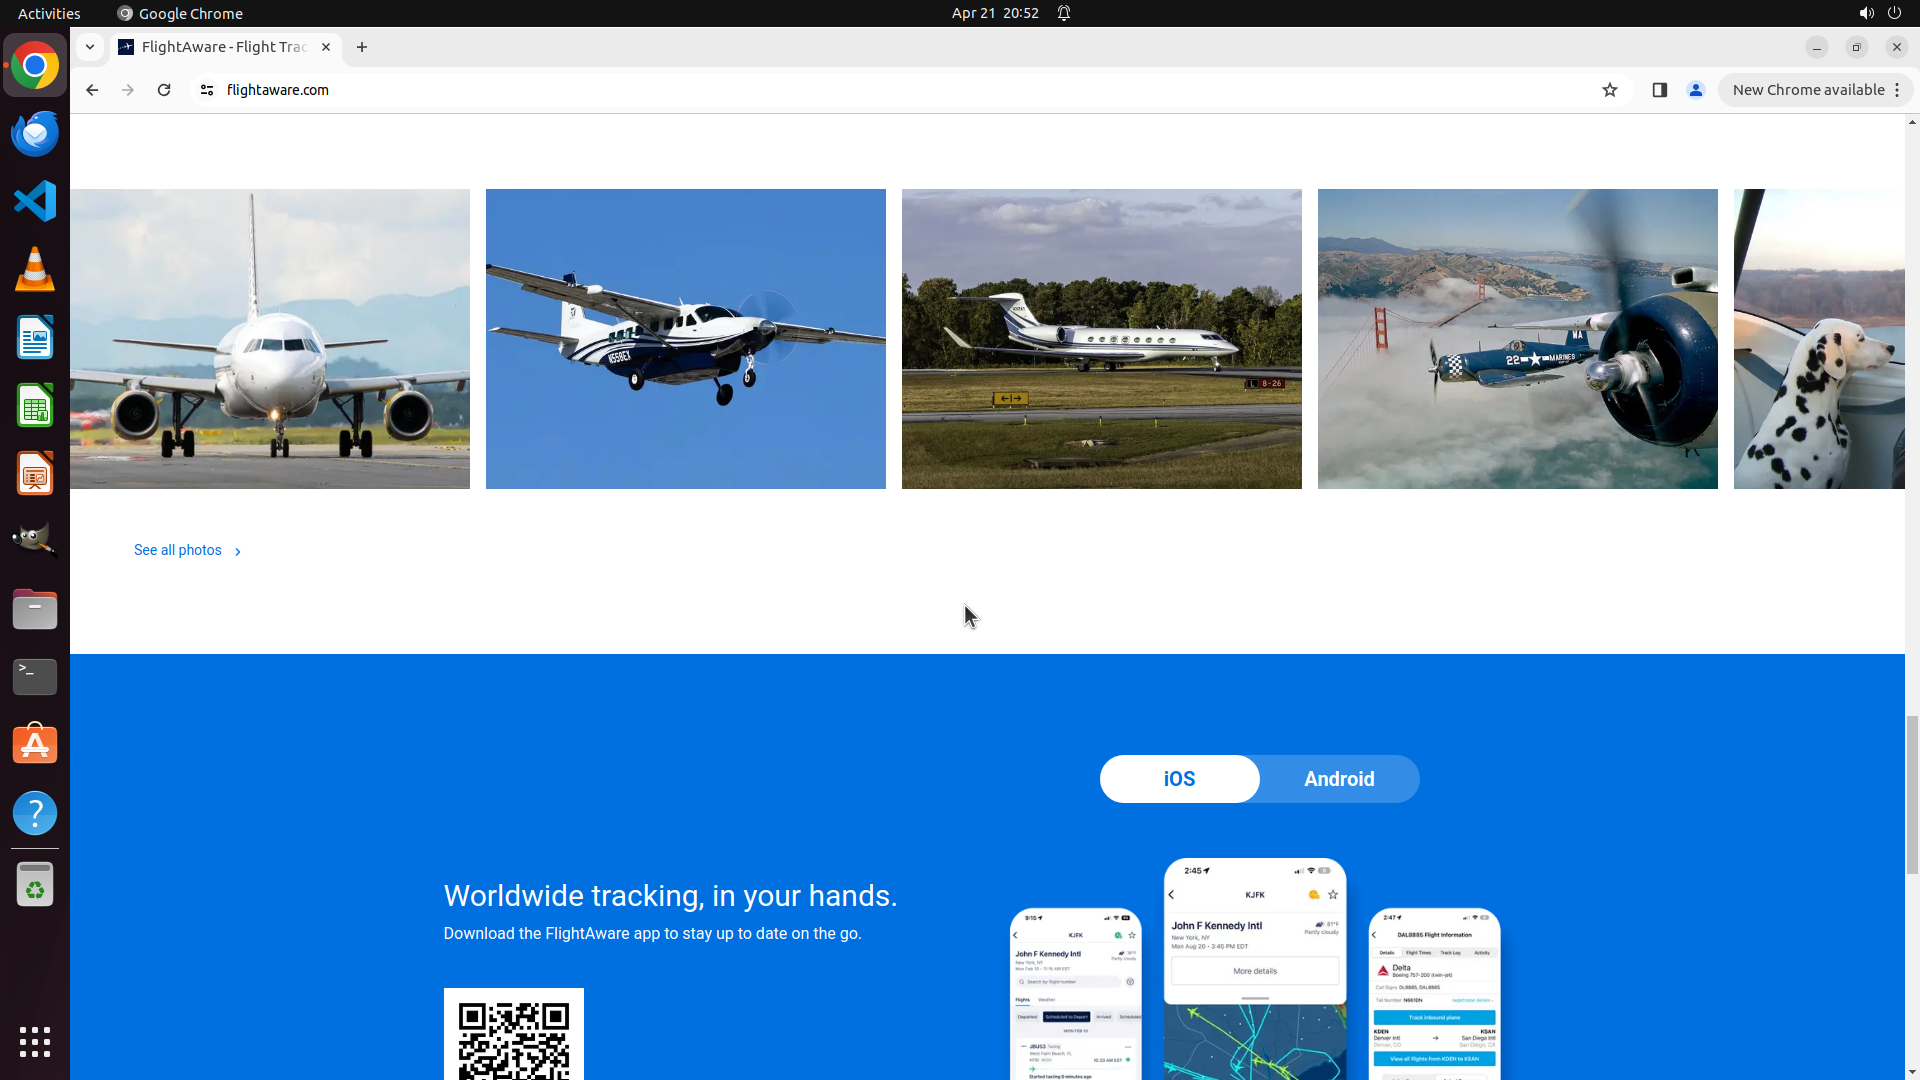Image resolution: width=1920 pixels, height=1080 pixels.
Task: Switch app preview to iOS
Action: [x=1179, y=779]
